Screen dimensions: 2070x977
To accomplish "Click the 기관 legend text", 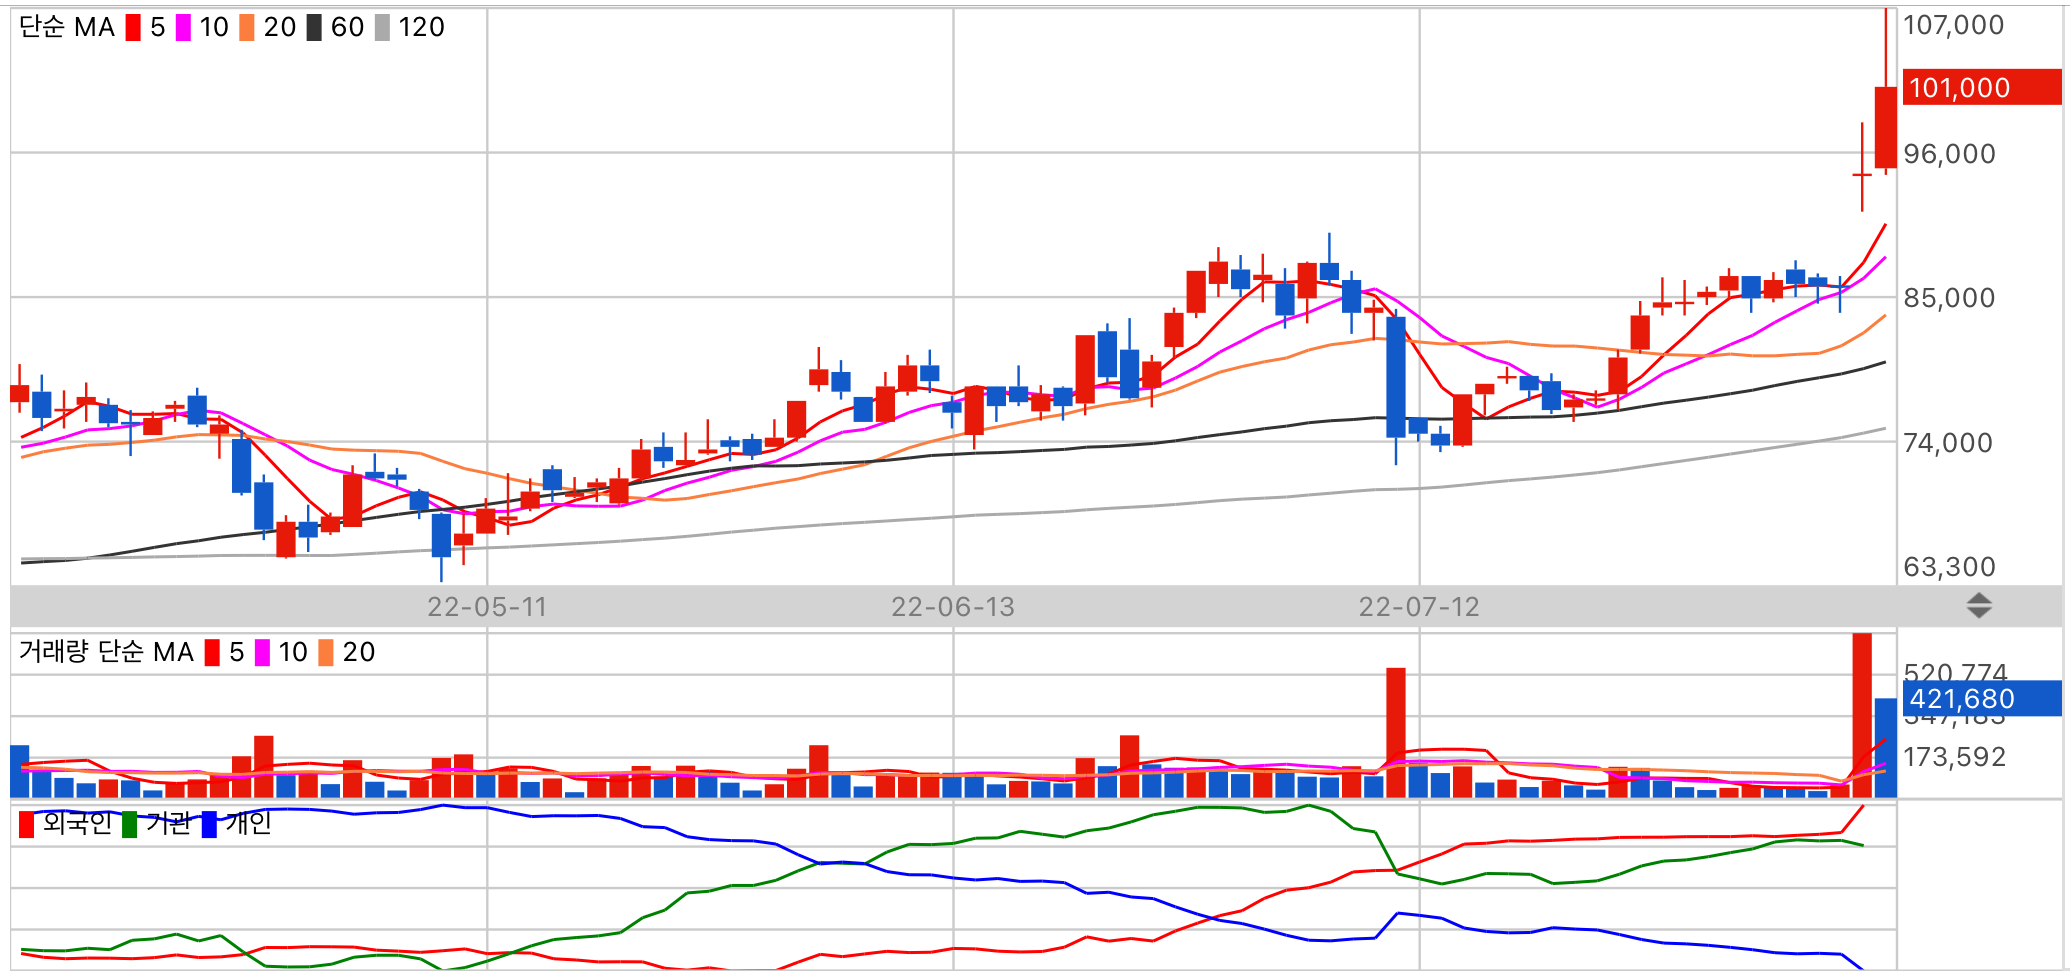I will click(x=168, y=823).
